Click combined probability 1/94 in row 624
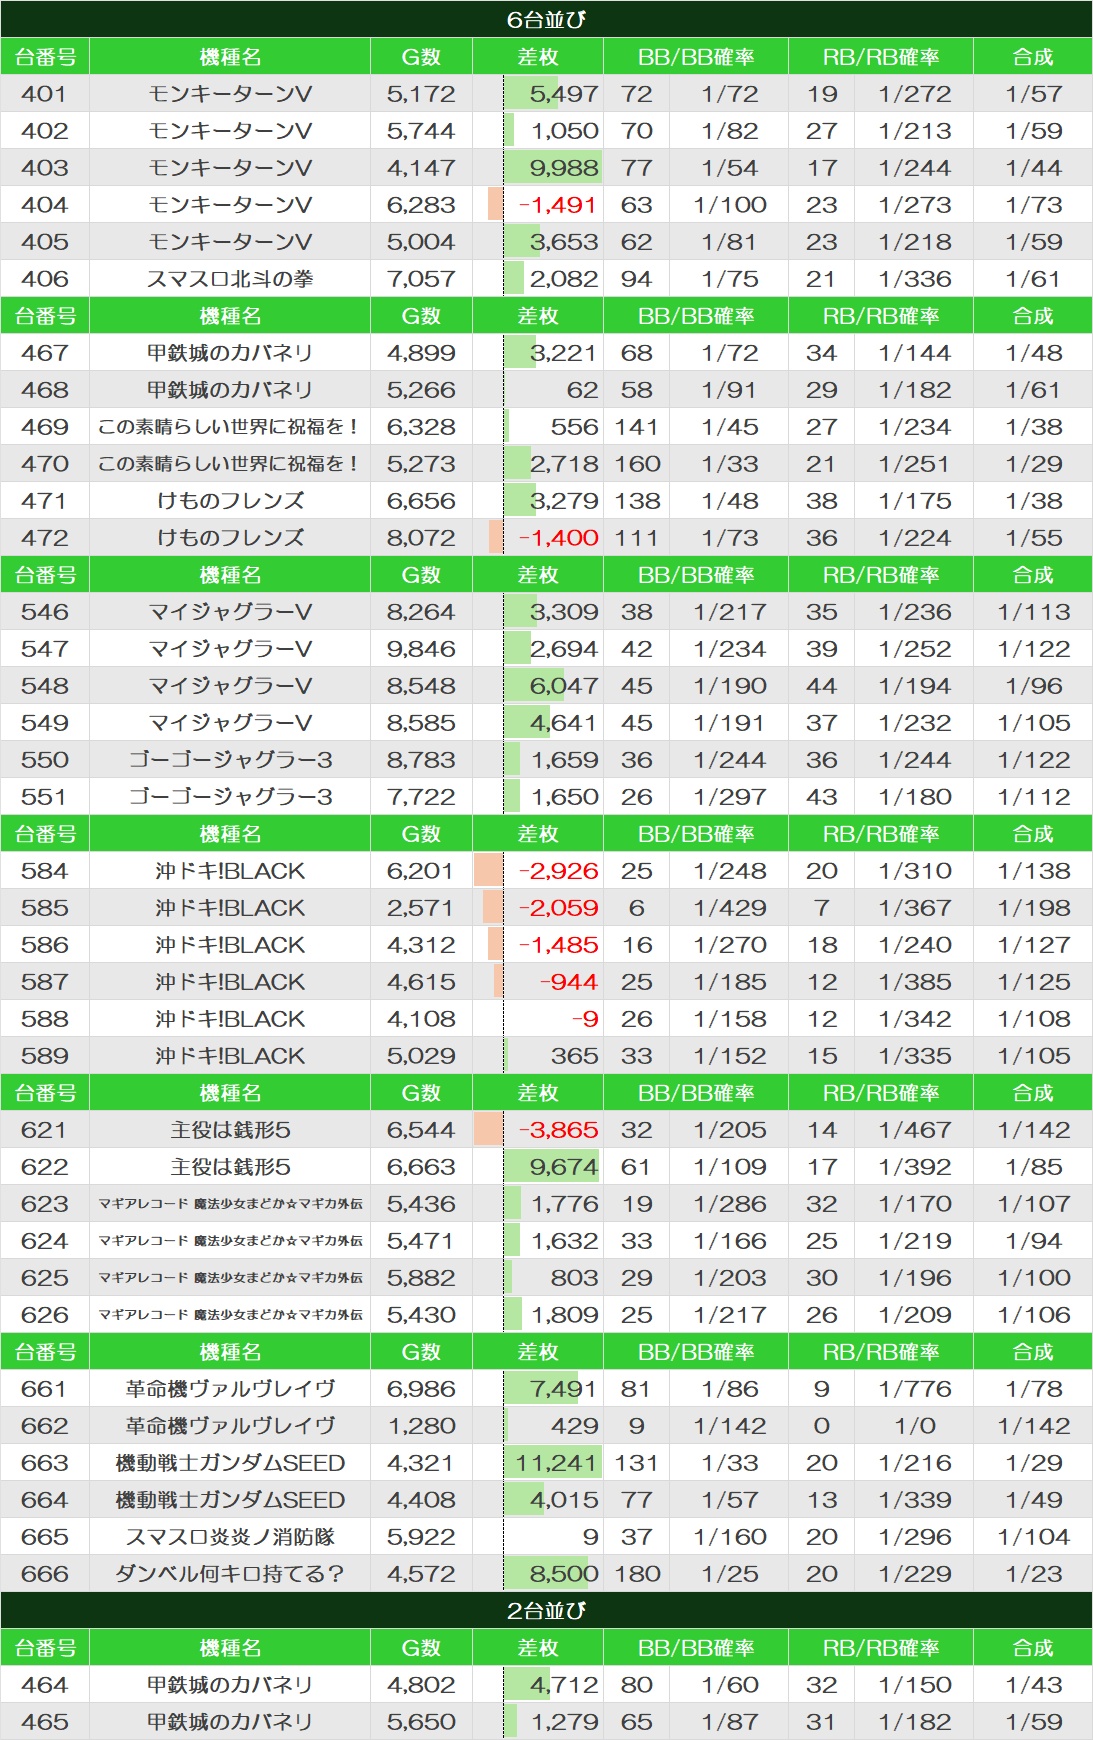 pyautogui.click(x=1033, y=1241)
